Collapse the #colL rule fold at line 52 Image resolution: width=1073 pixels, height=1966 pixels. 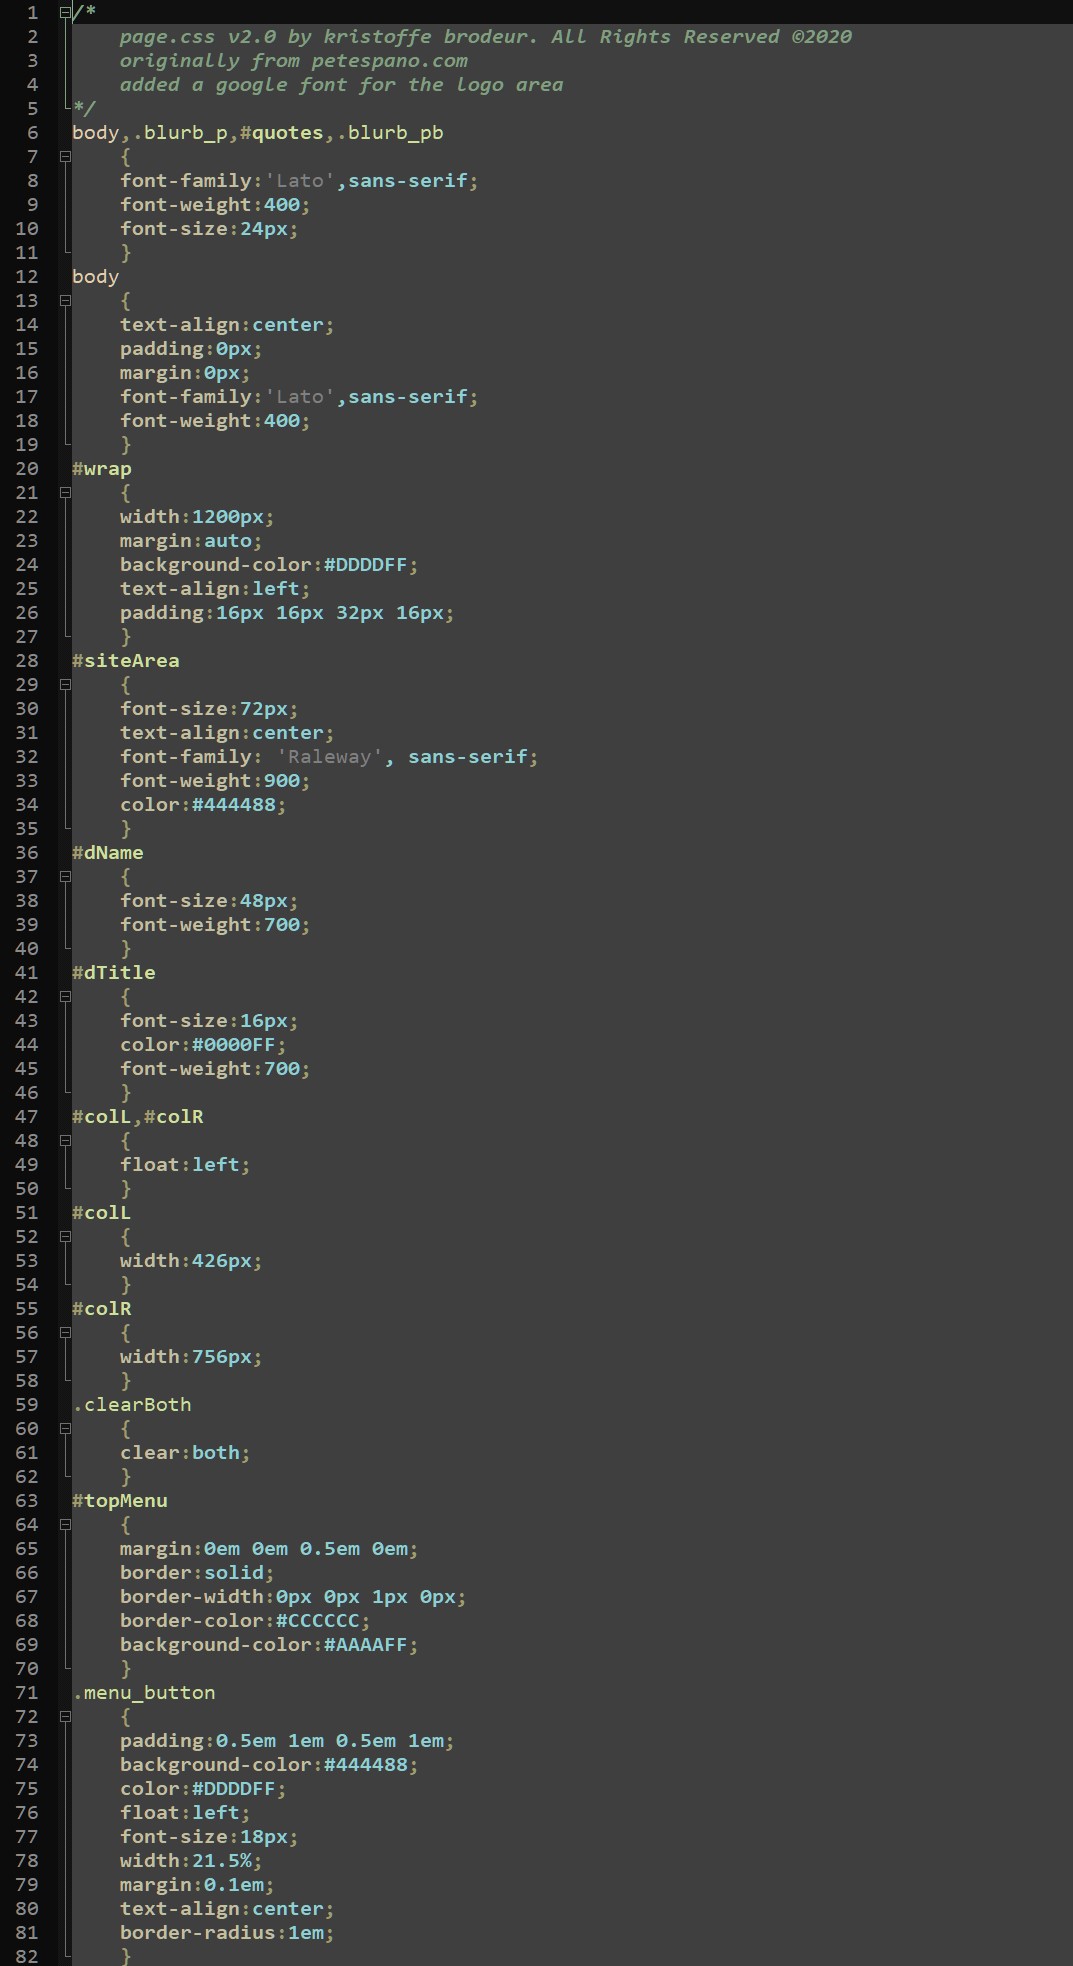coord(65,1237)
